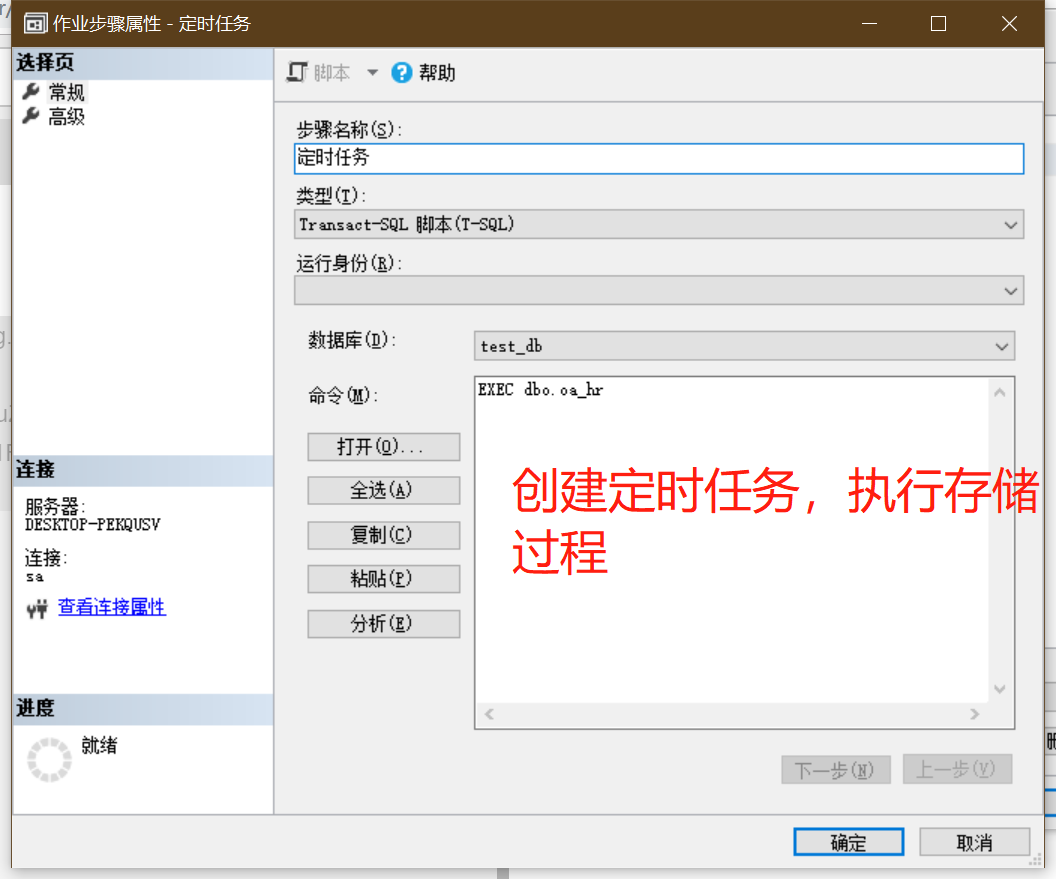Viewport: 1056px width, 879px height.
Task: Click the application icon in the title bar
Action: (x=36, y=21)
